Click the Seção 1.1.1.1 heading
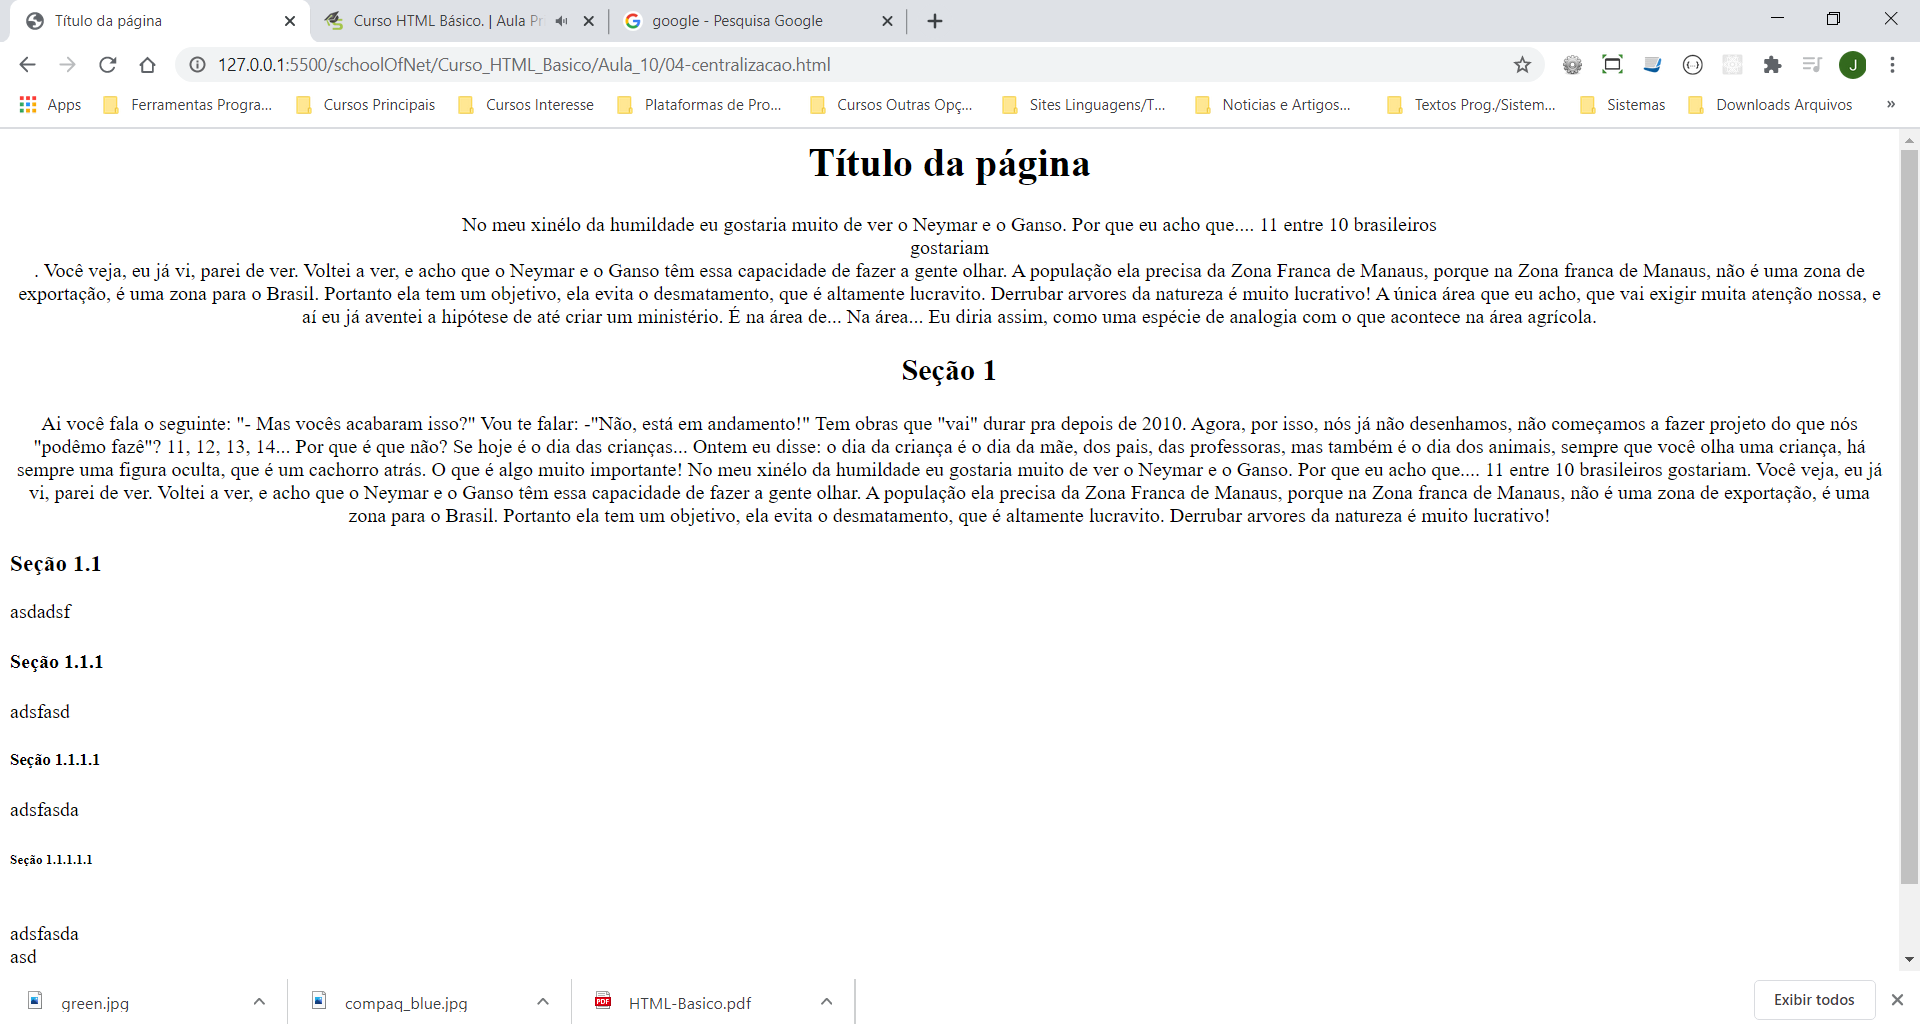This screenshot has height=1030, width=1920. (55, 760)
